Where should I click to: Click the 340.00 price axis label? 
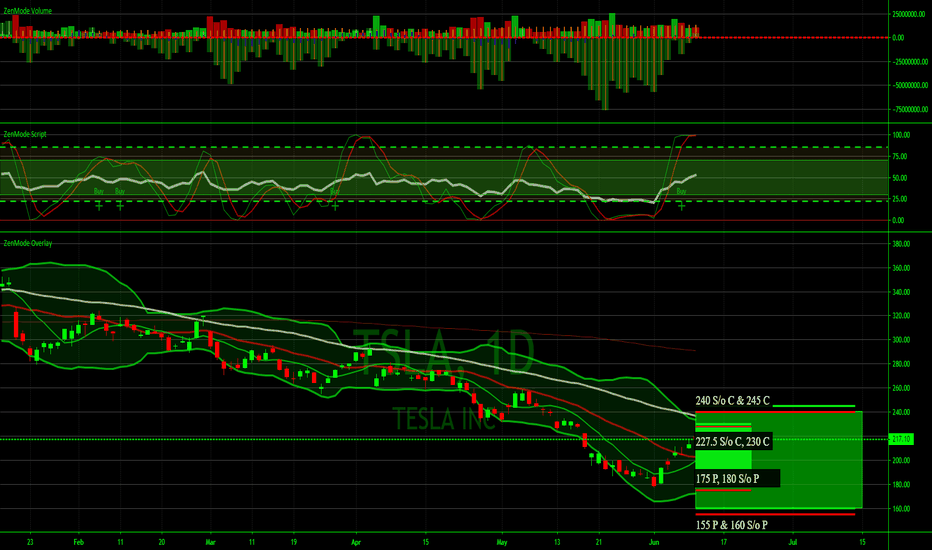901,292
